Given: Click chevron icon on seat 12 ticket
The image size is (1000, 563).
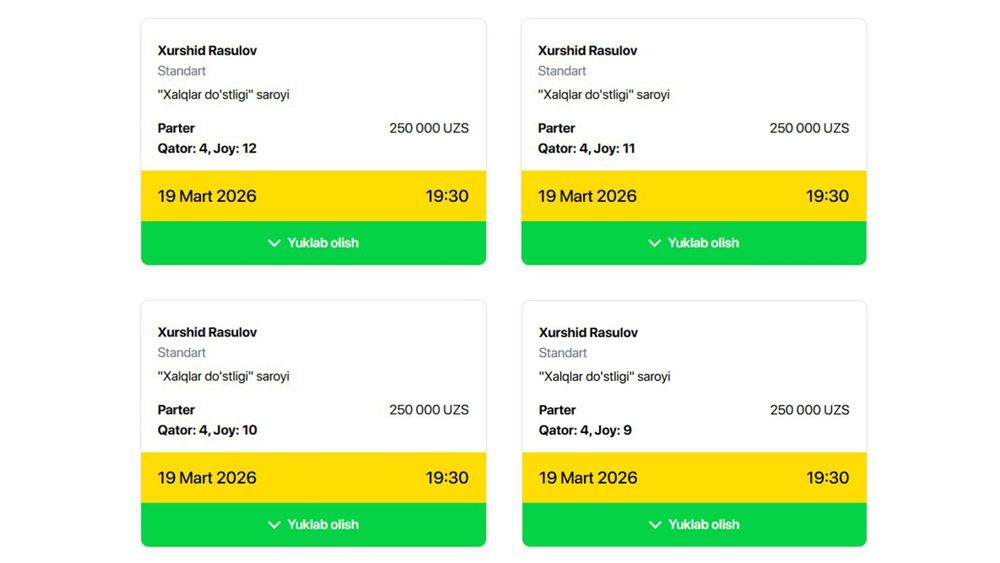Looking at the screenshot, I should 274,243.
